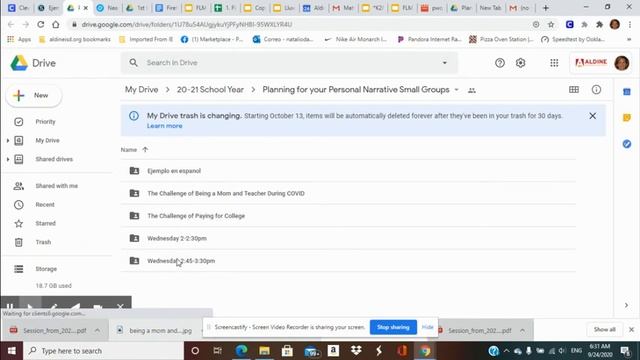Dismiss the trash change notice
Image resolution: width=640 pixels, height=360 pixels.
click(x=593, y=116)
